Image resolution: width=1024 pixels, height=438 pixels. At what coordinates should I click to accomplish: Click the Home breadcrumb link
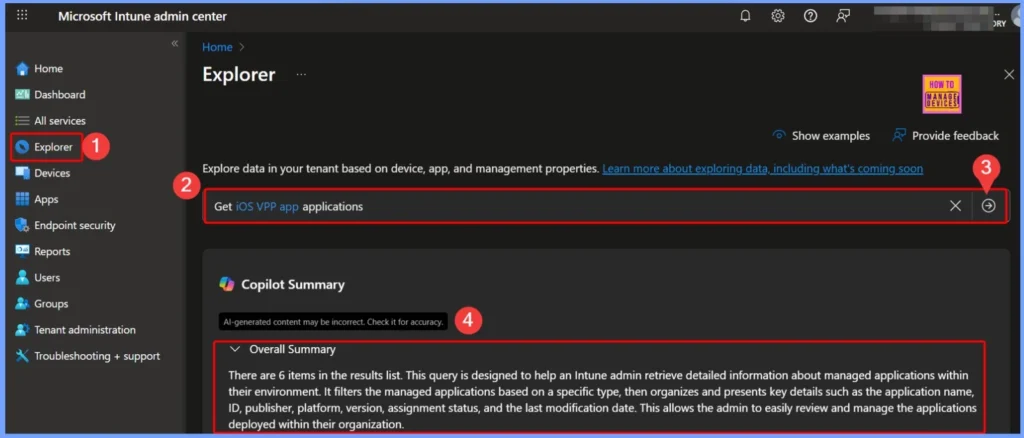pos(217,47)
